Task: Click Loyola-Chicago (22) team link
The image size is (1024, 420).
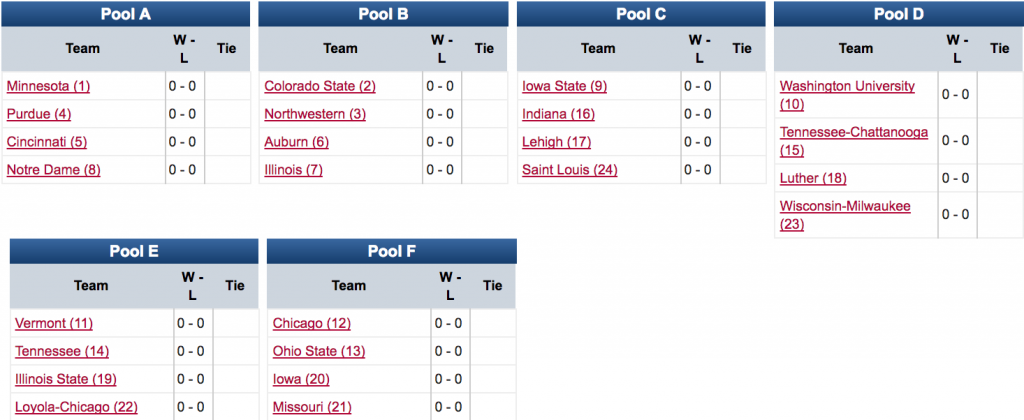Action: pos(76,407)
